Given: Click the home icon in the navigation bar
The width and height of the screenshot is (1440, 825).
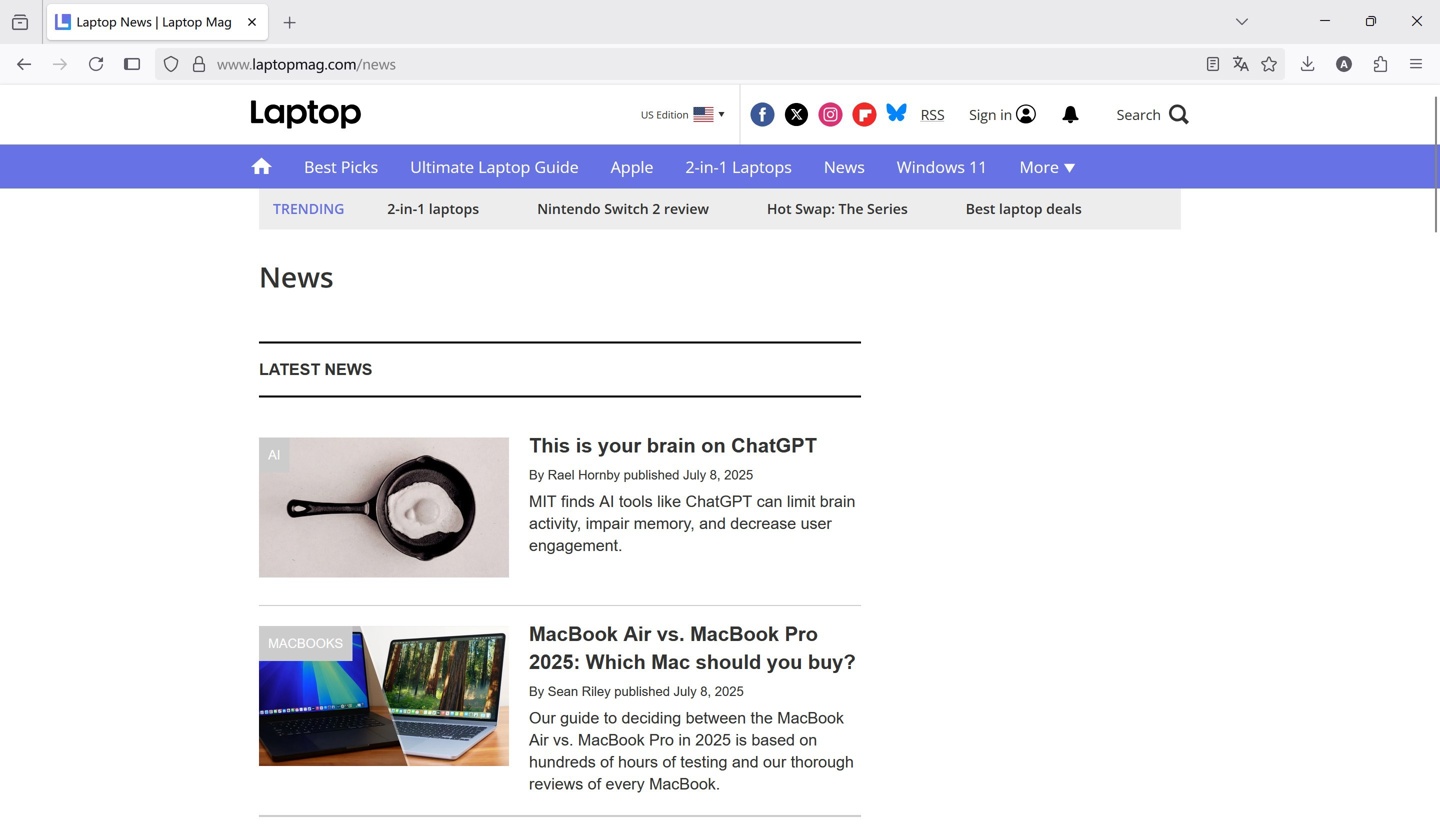Looking at the screenshot, I should click(261, 166).
